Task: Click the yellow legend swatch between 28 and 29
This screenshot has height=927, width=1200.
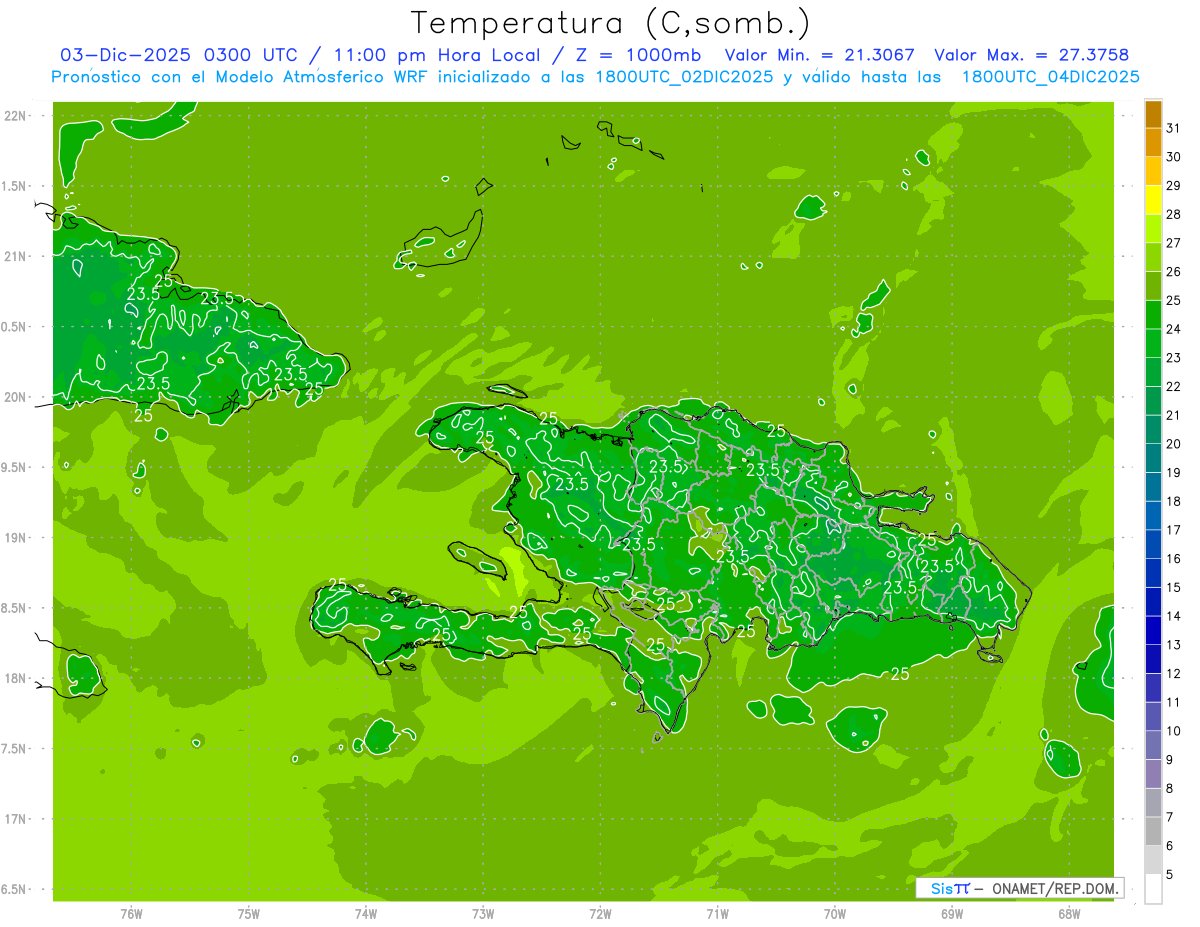Action: coord(1153,200)
